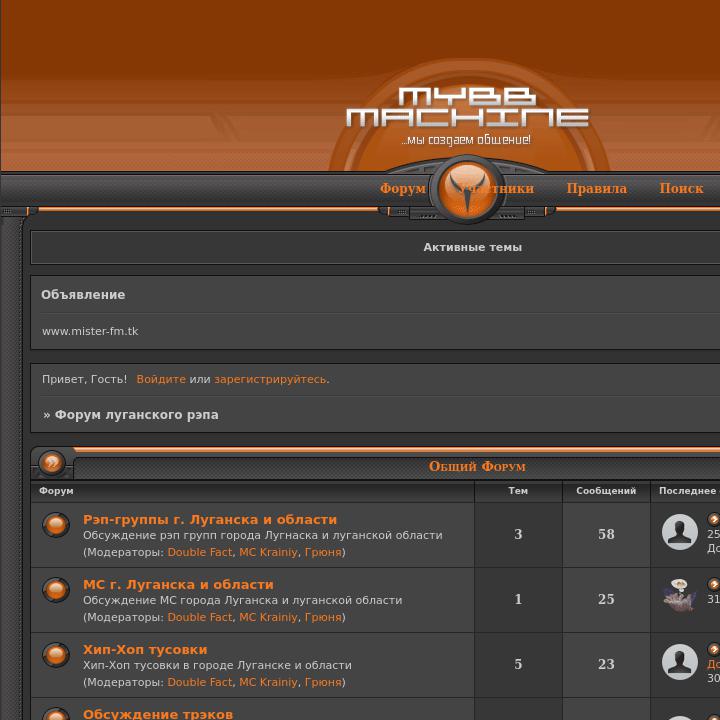Viewport: 720px width, 720px height.
Task: Open the Общий Форум category heading
Action: pos(477,467)
